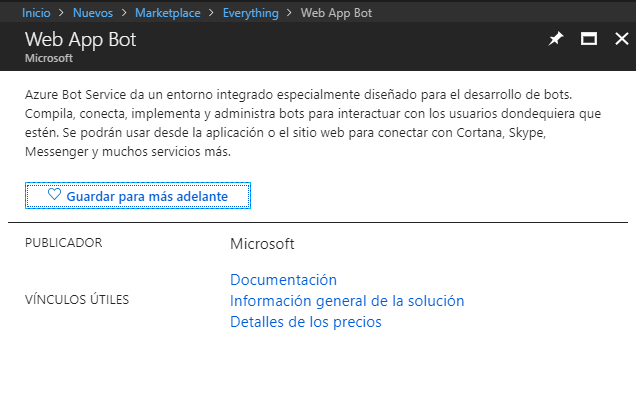
Task: Maximize the Web App Bot blade
Action: click(x=589, y=39)
